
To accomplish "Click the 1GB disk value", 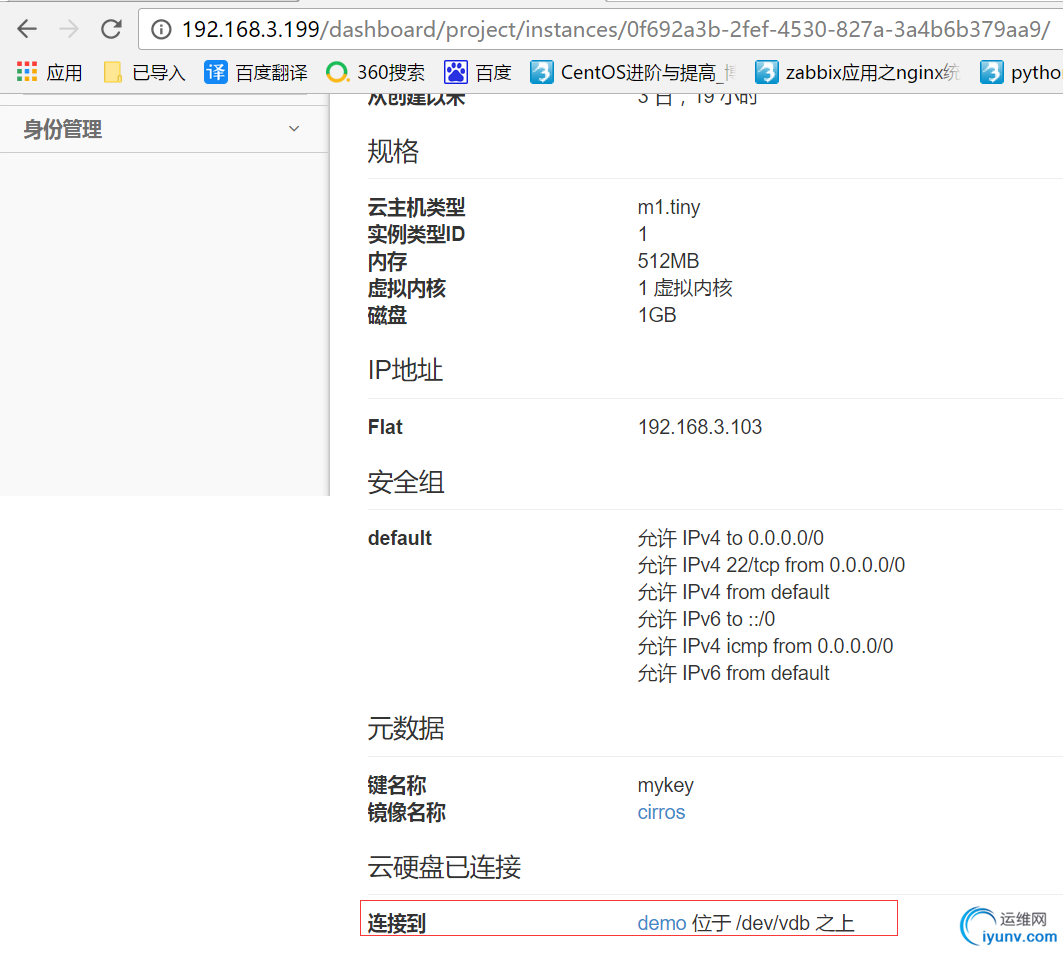I will tap(656, 315).
